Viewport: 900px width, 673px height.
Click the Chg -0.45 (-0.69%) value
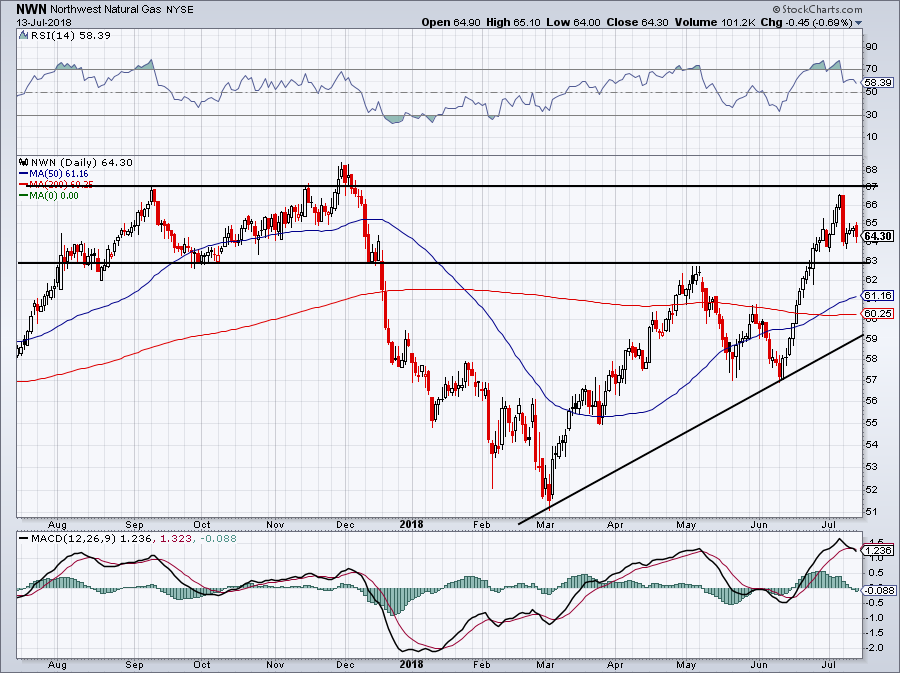(808, 22)
